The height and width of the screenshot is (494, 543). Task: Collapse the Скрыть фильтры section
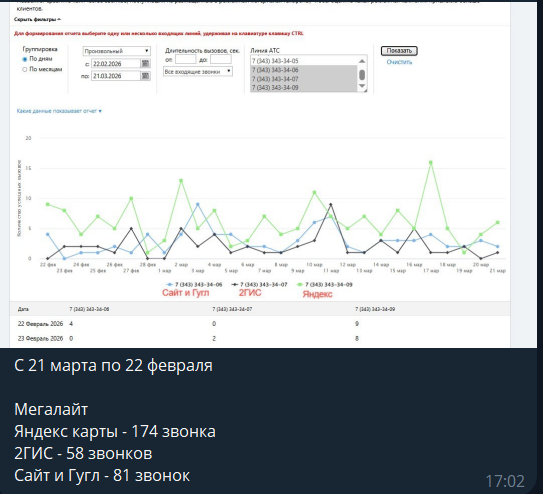click(x=37, y=19)
